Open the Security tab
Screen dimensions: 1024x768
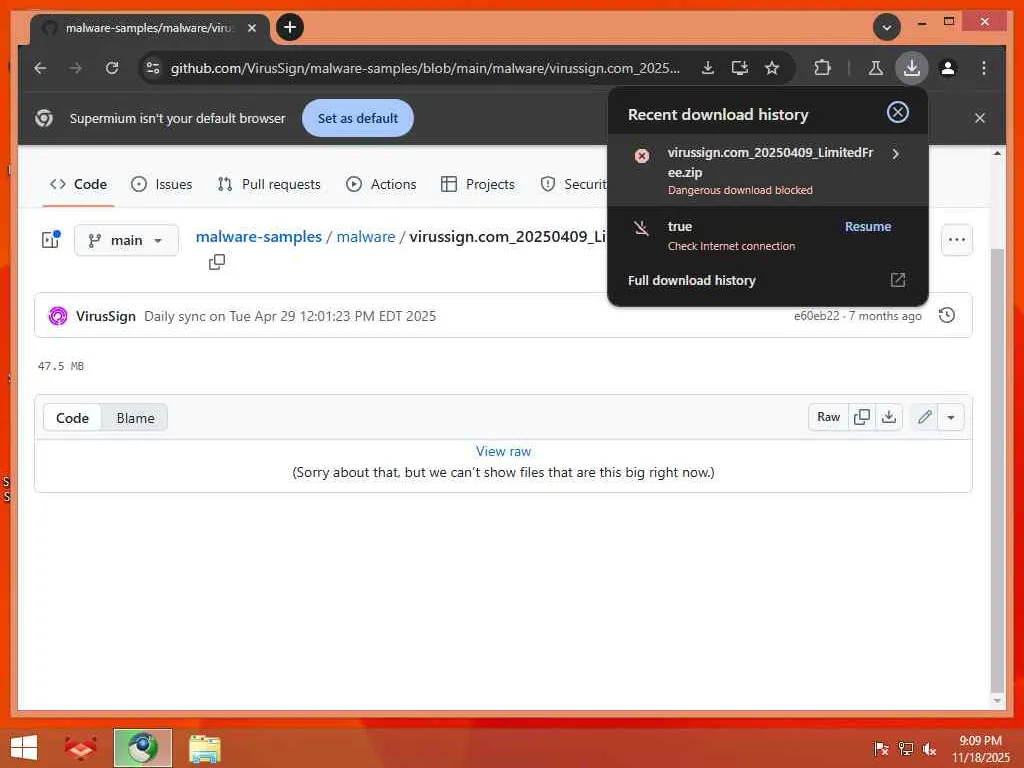click(573, 184)
